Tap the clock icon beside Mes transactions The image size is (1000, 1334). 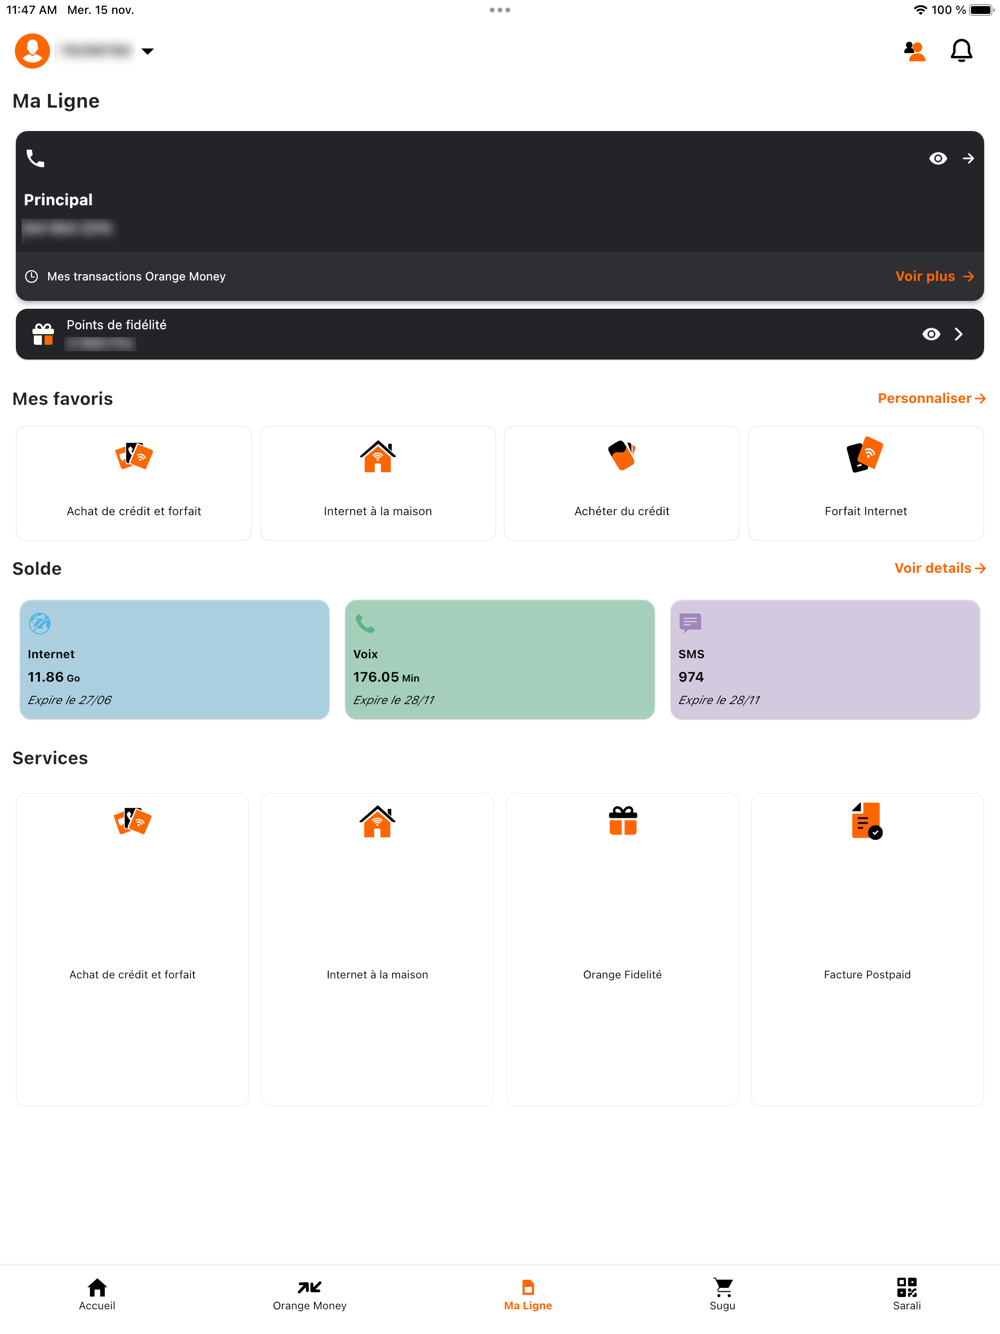(32, 276)
